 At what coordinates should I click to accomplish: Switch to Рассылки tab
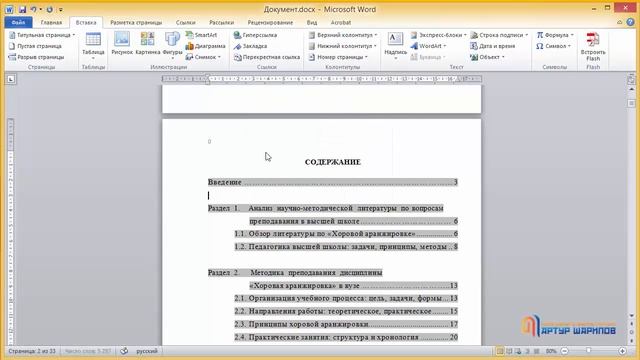221,22
